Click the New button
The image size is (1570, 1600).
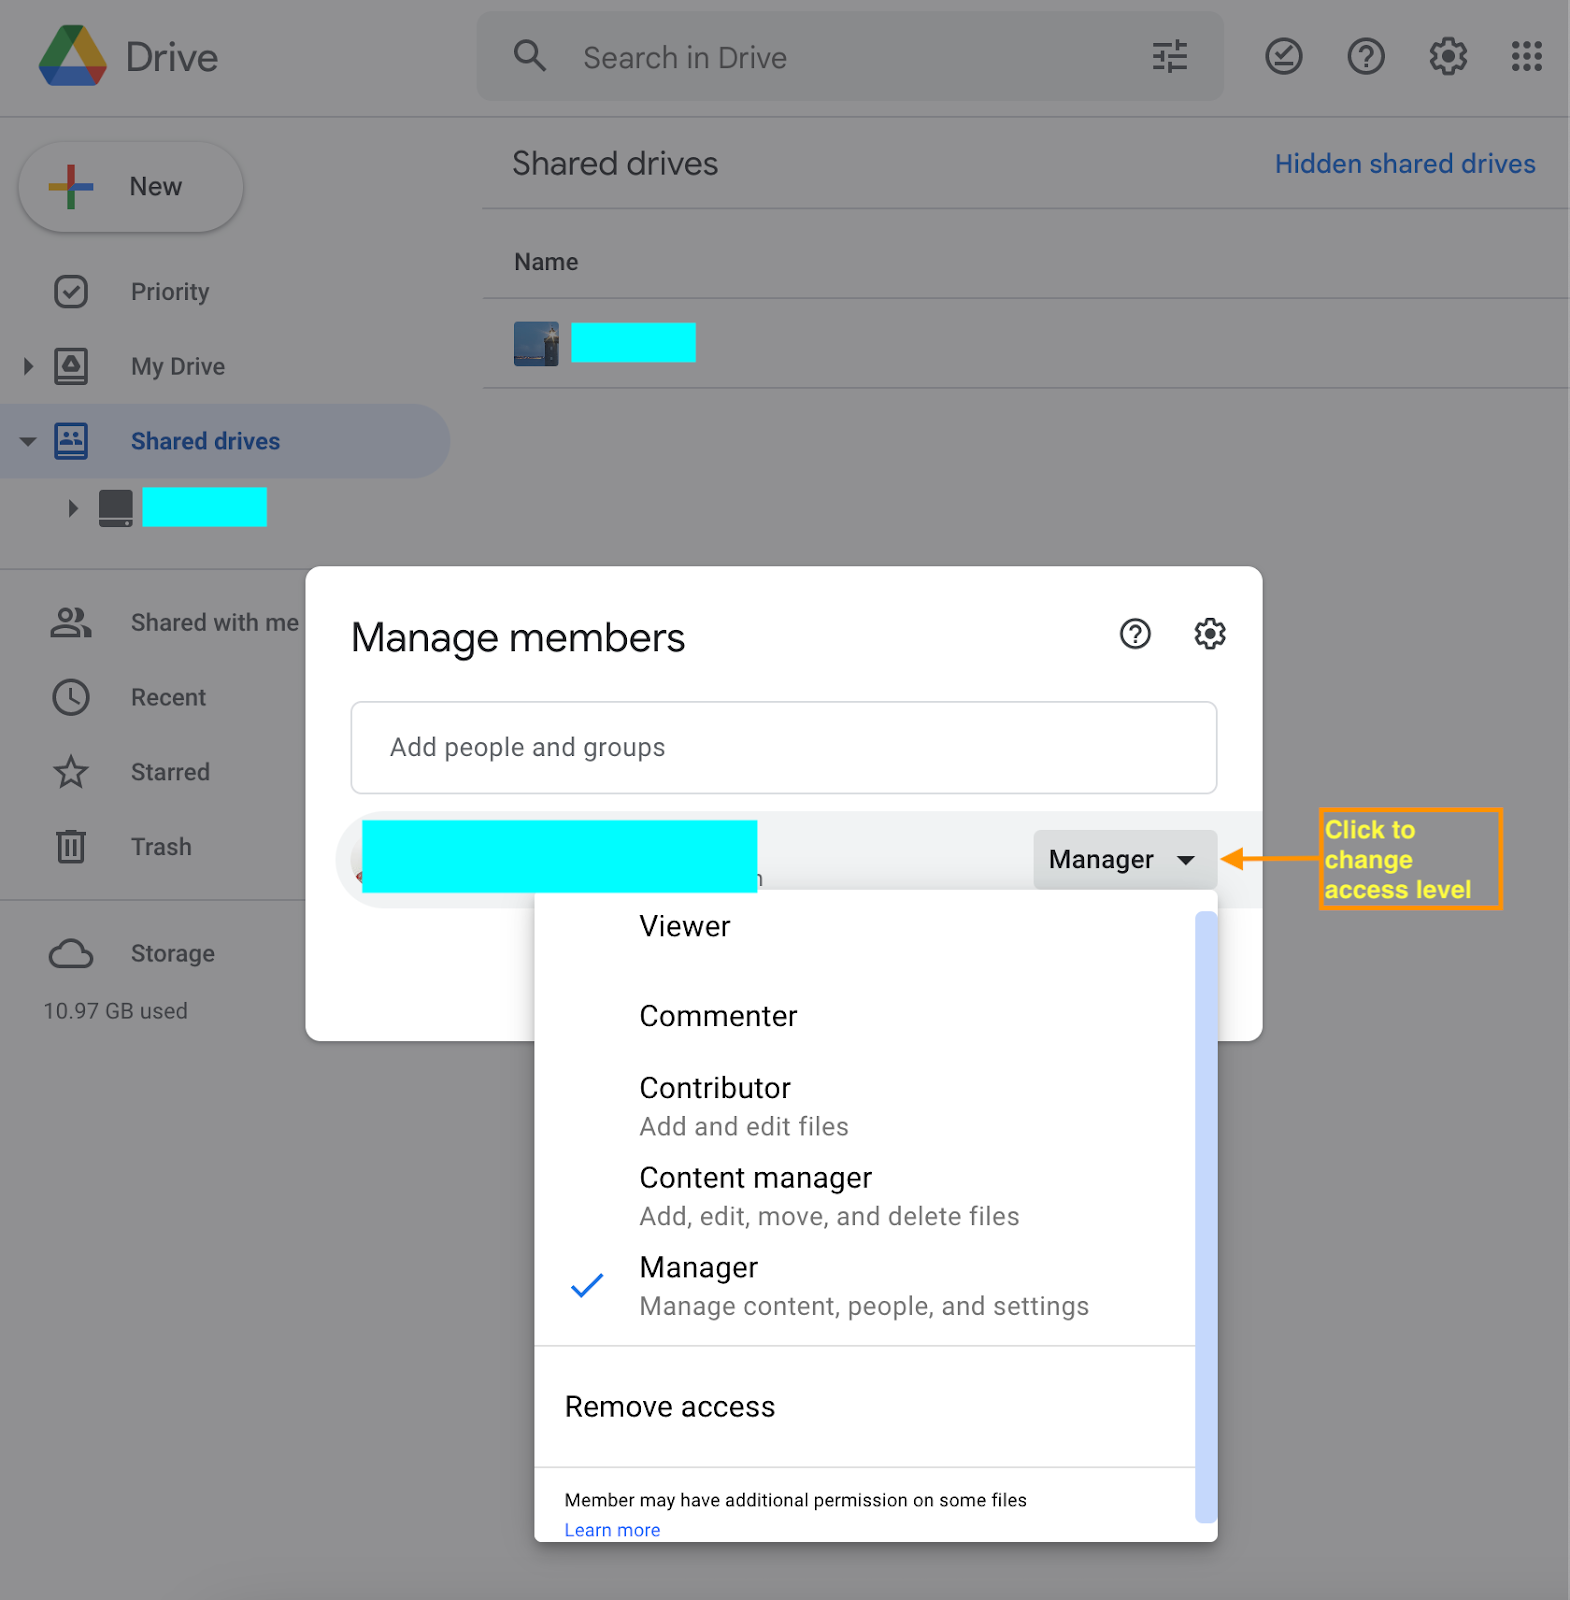pos(131,187)
